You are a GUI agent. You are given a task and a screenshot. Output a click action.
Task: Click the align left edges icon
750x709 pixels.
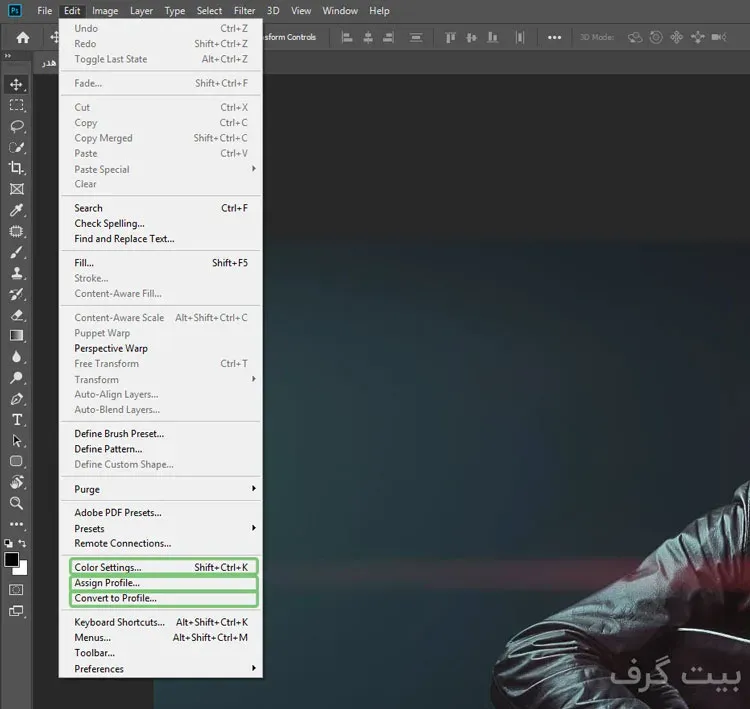click(x=347, y=37)
